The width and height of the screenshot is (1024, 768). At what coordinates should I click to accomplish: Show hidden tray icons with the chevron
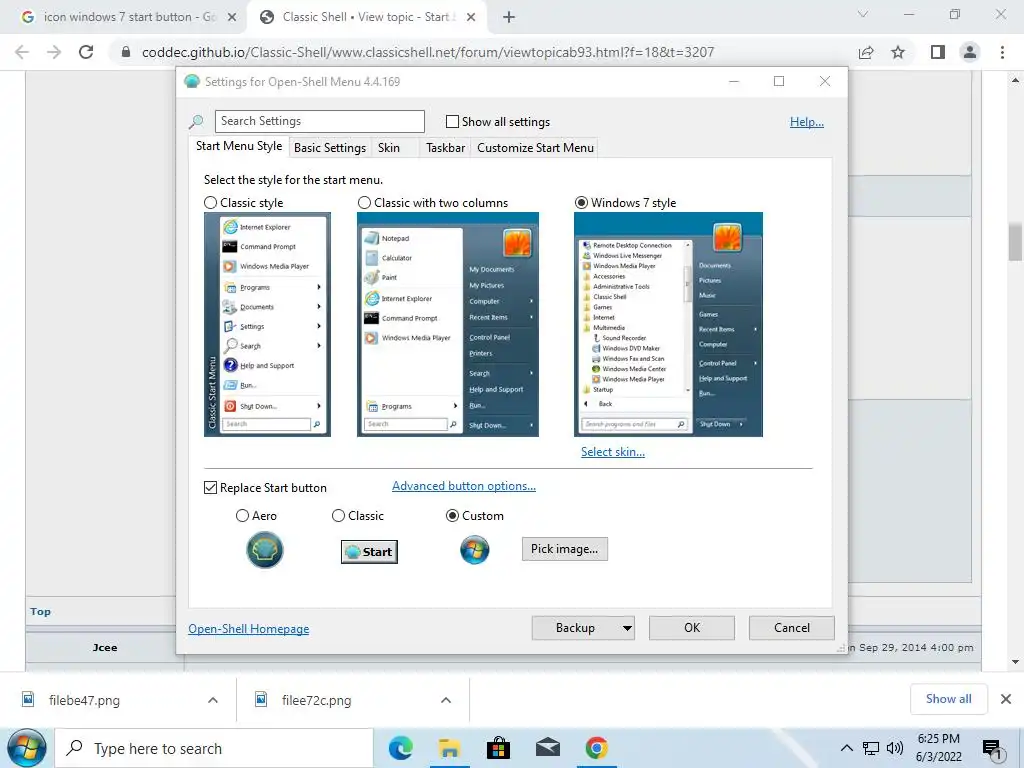(846, 748)
